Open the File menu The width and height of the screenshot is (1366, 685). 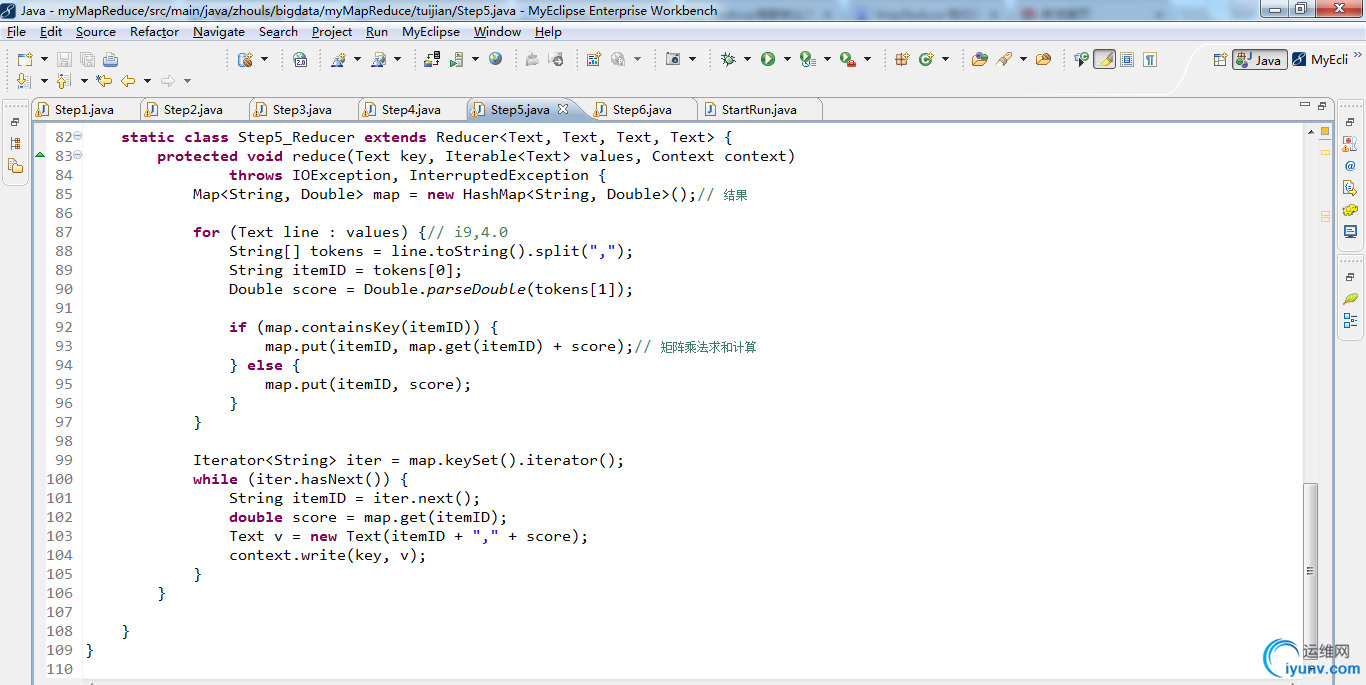pos(16,31)
